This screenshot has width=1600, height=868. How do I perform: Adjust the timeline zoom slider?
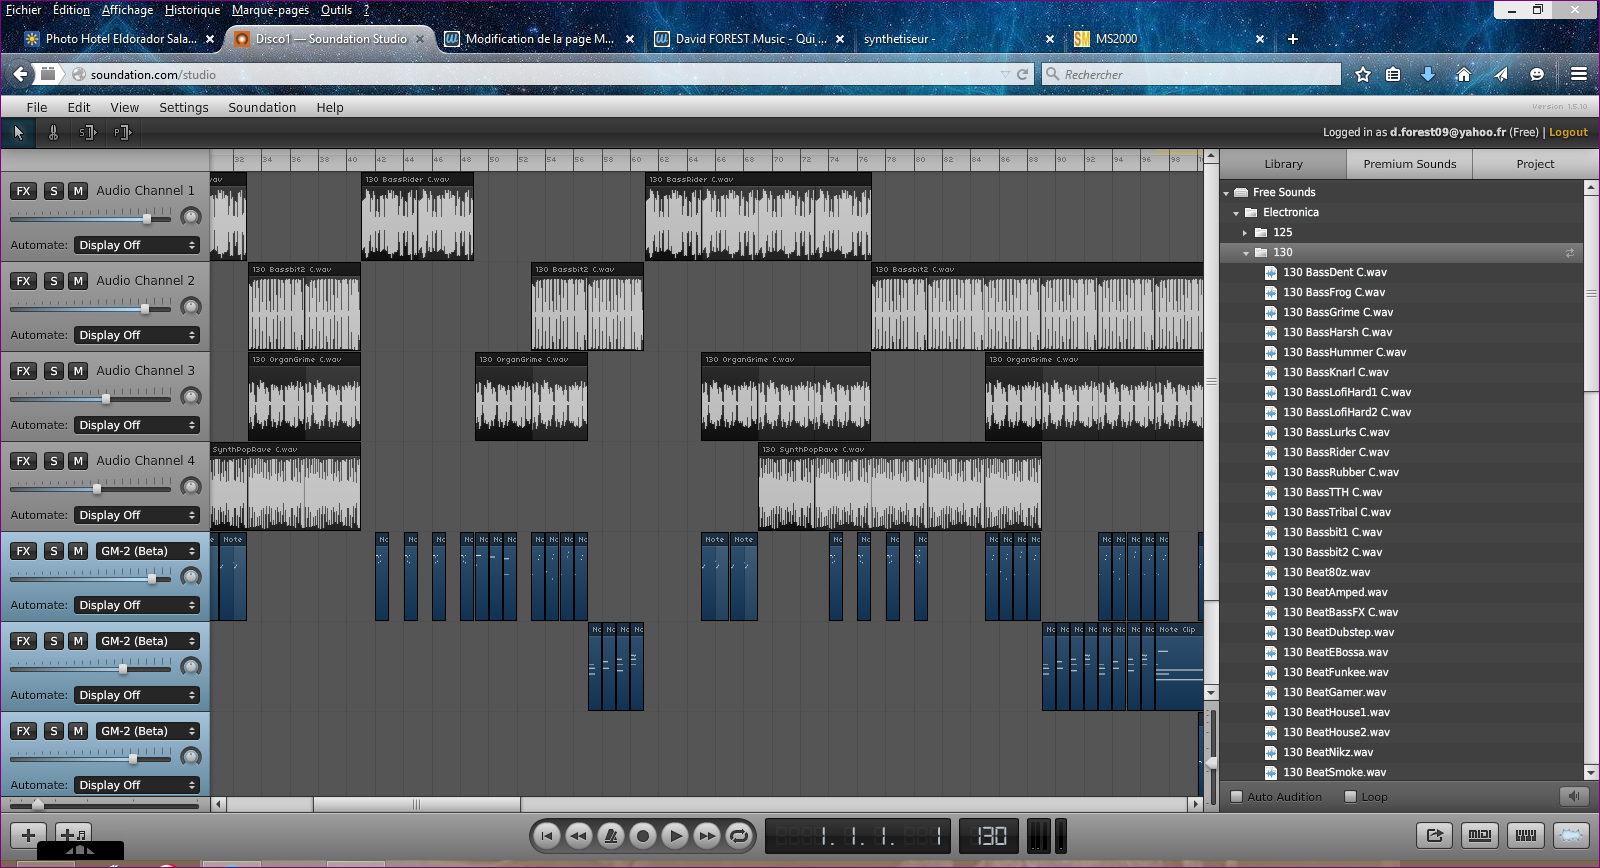(38, 804)
